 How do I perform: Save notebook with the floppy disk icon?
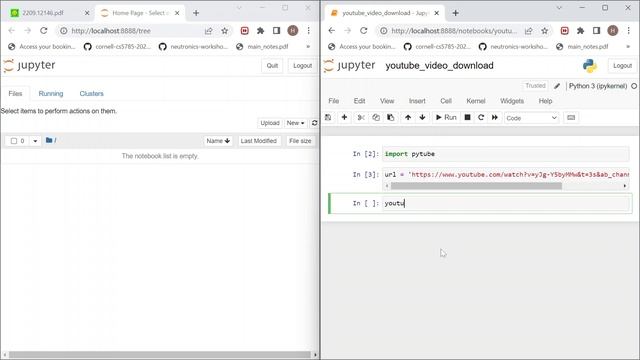(328, 118)
